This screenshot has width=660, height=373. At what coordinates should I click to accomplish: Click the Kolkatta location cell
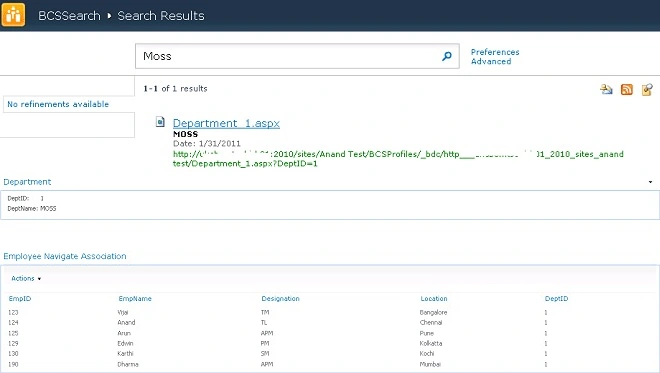pos(431,343)
